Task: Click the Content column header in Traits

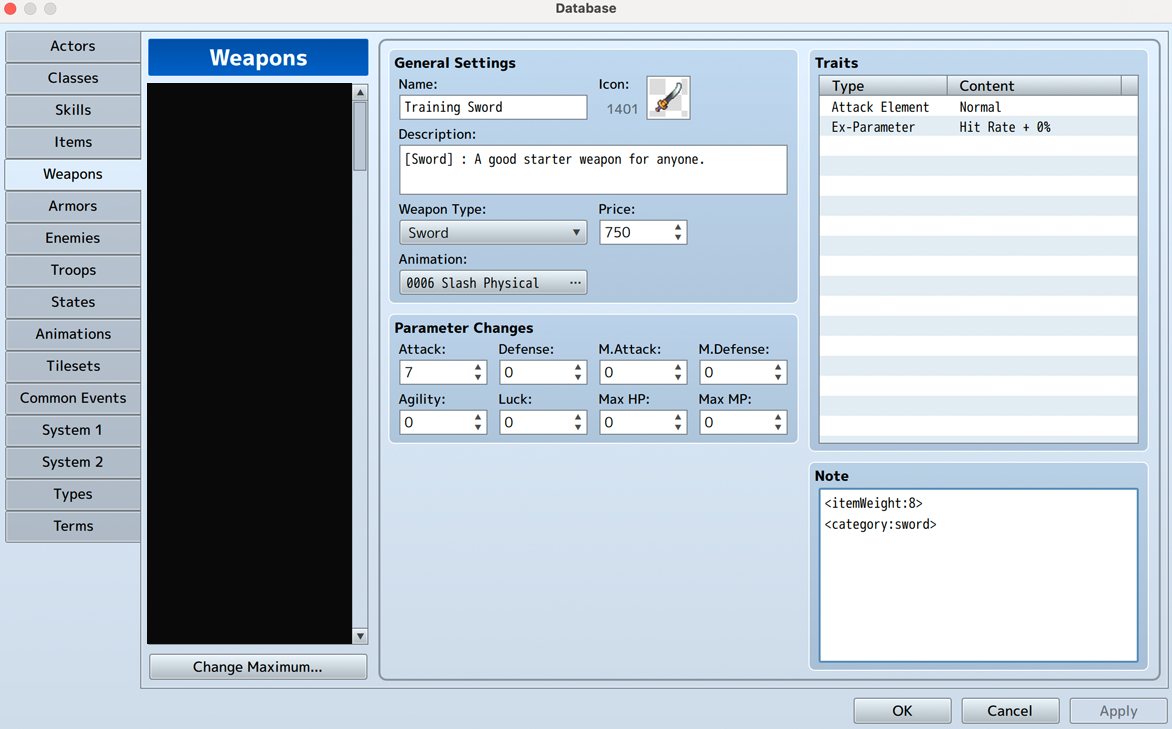Action: tap(1034, 86)
